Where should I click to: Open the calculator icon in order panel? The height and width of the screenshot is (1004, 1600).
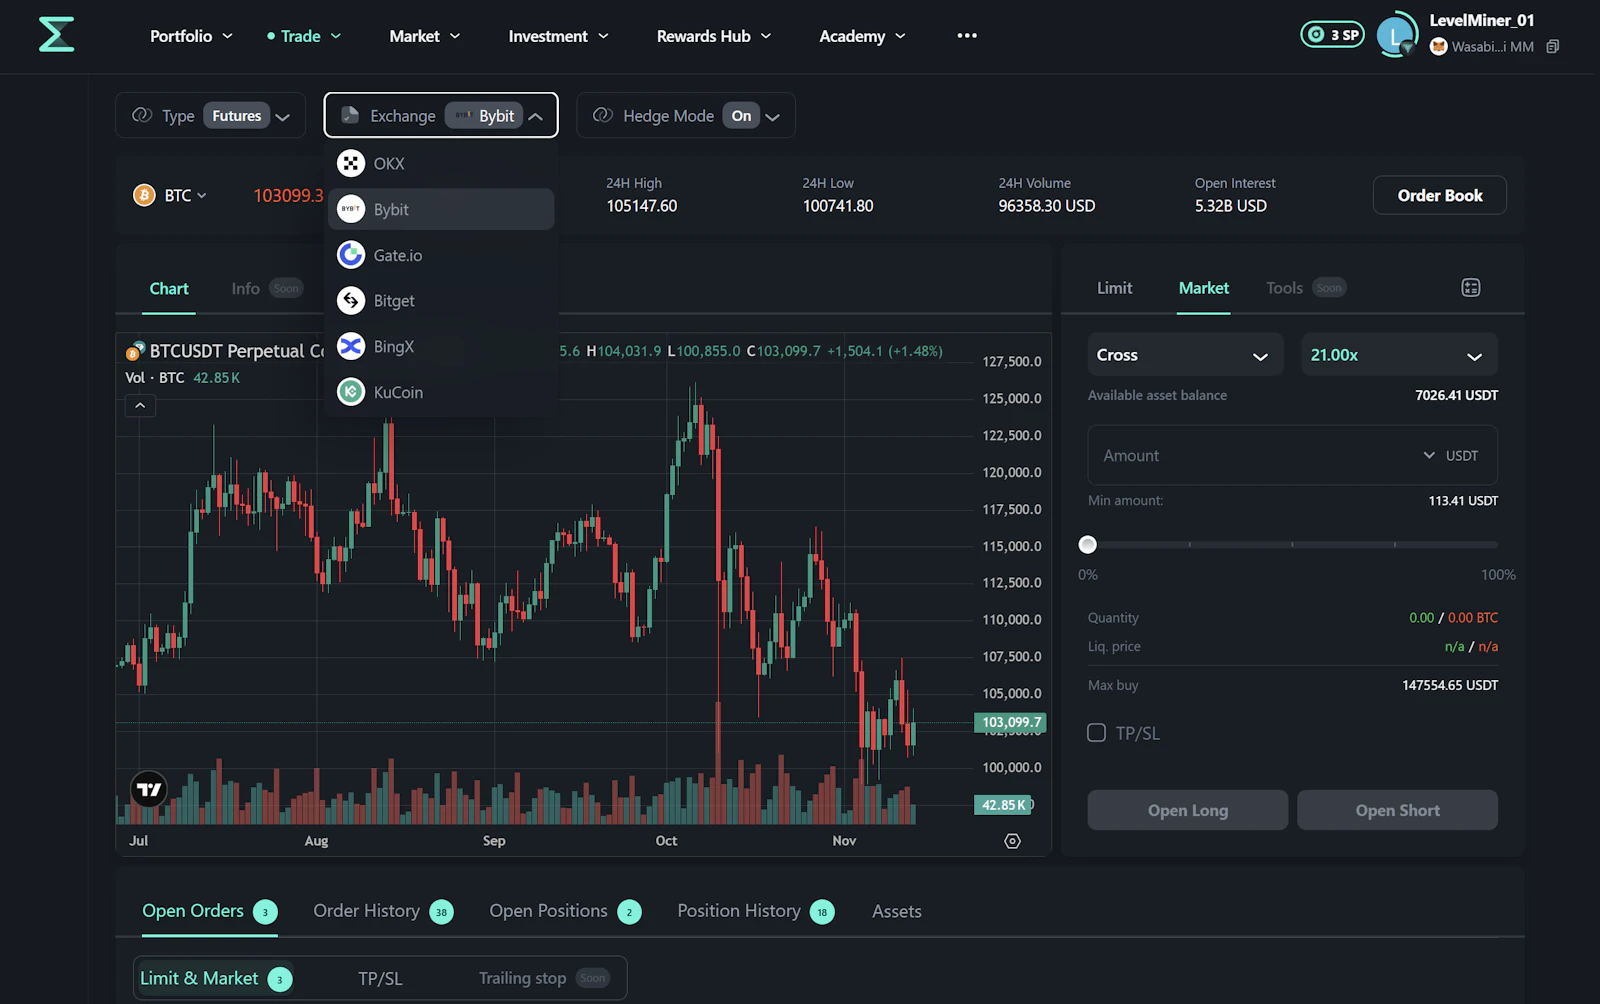tap(1470, 288)
